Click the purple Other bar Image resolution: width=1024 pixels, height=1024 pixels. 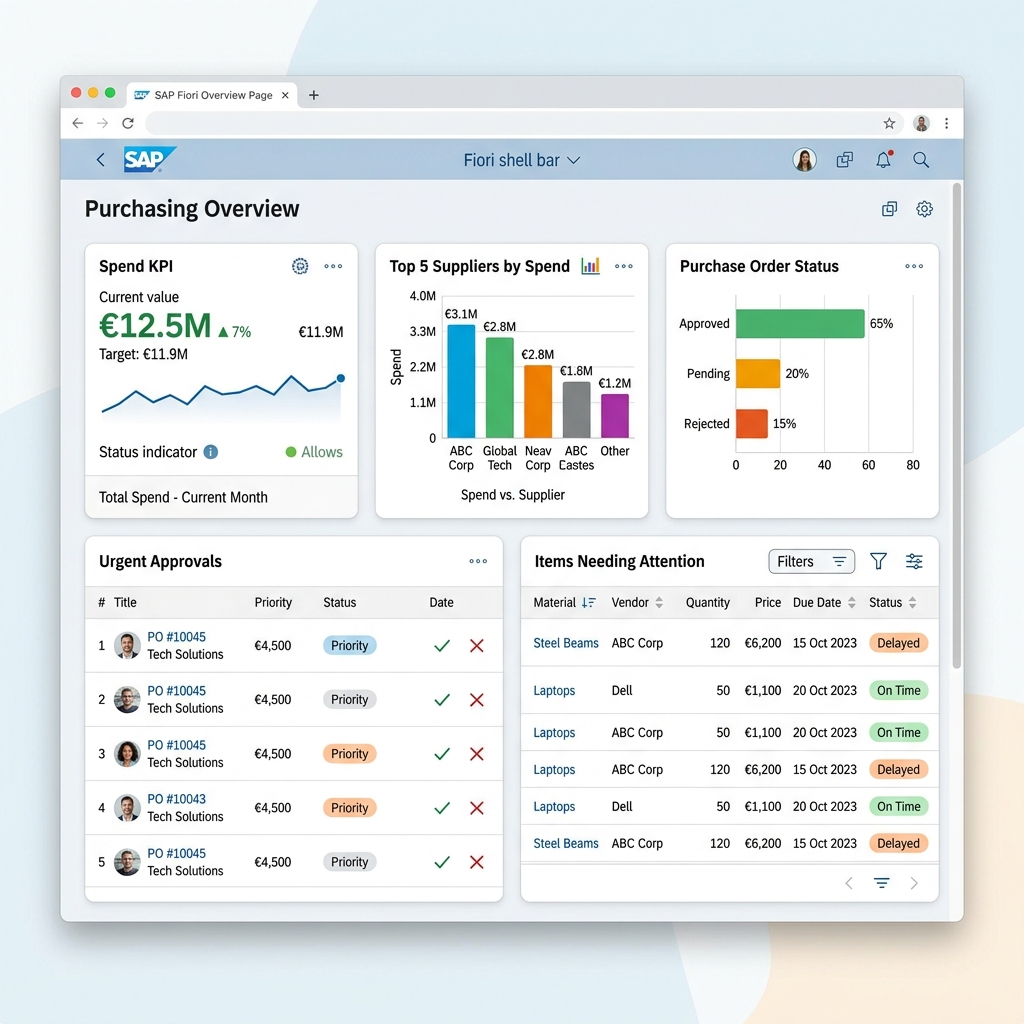[x=615, y=415]
